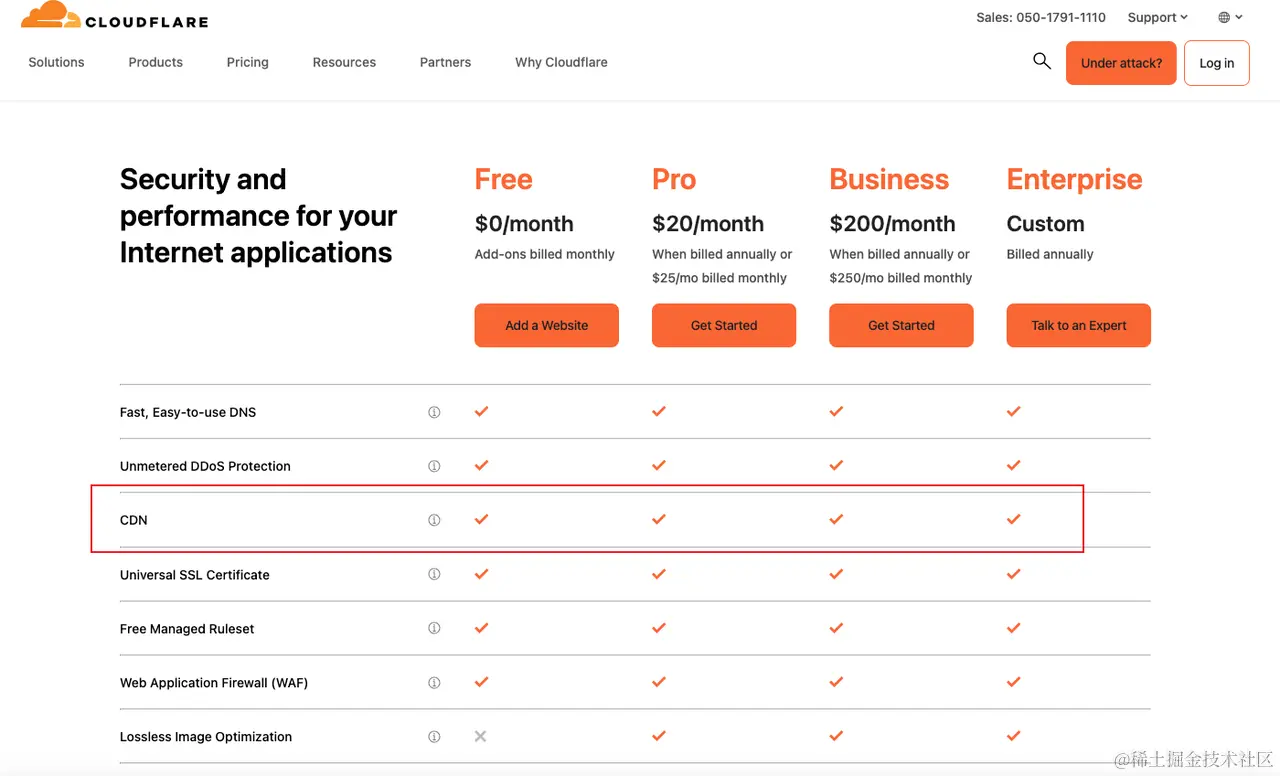The height and width of the screenshot is (776, 1280).
Task: Click info icon for Lossless Image Optimization
Action: (x=434, y=737)
